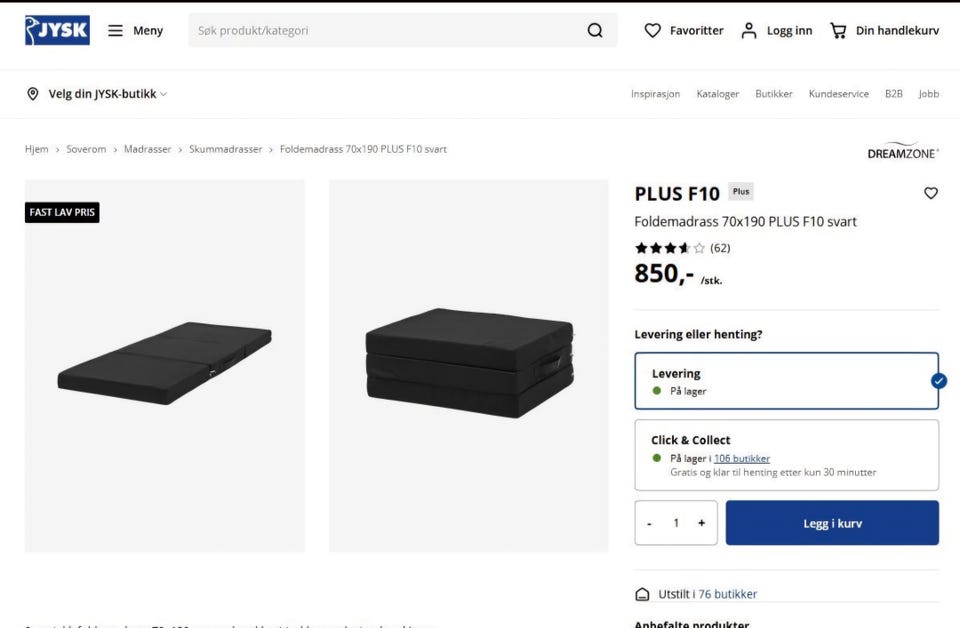Click the Logg inn person icon
Viewport: 960px width, 628px height.
(749, 31)
